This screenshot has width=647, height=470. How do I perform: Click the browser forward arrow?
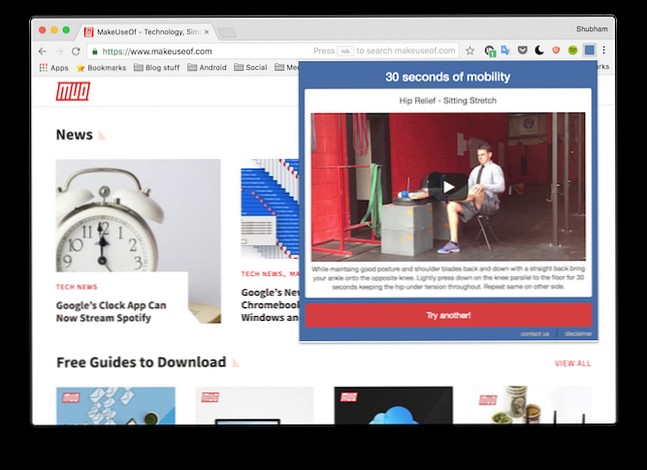pos(59,51)
